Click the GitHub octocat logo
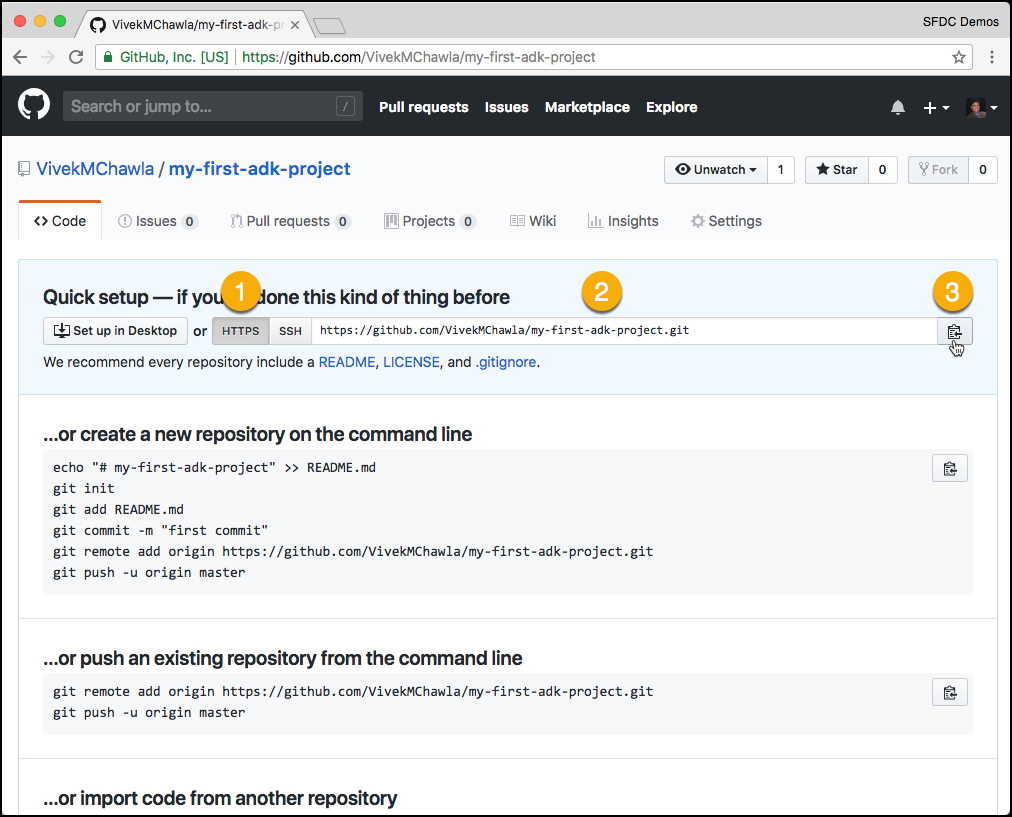Image resolution: width=1012 pixels, height=817 pixels. (34, 105)
